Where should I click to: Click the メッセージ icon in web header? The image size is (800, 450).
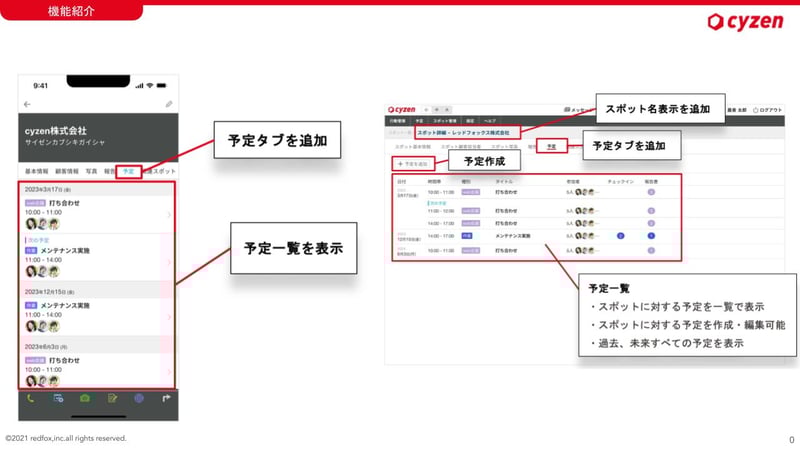[566, 110]
